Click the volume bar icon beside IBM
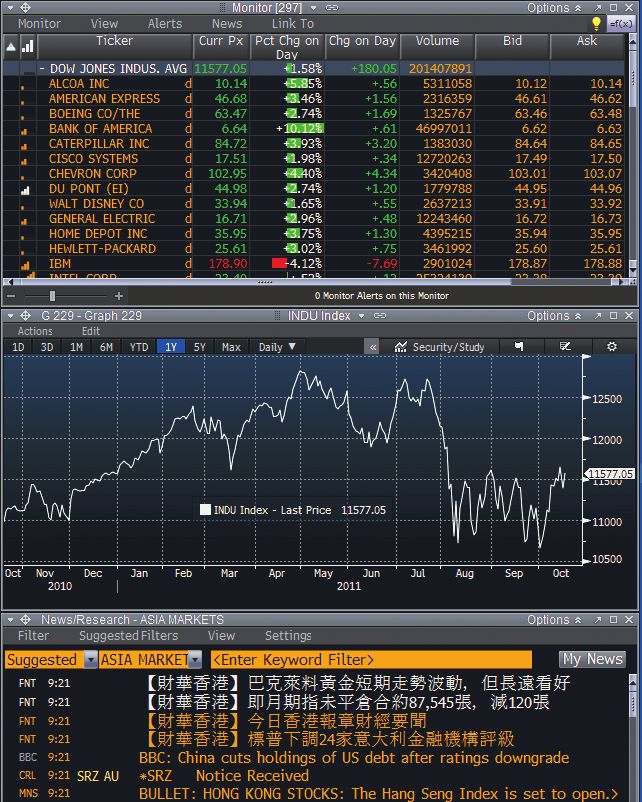The width and height of the screenshot is (642, 802). [25, 265]
